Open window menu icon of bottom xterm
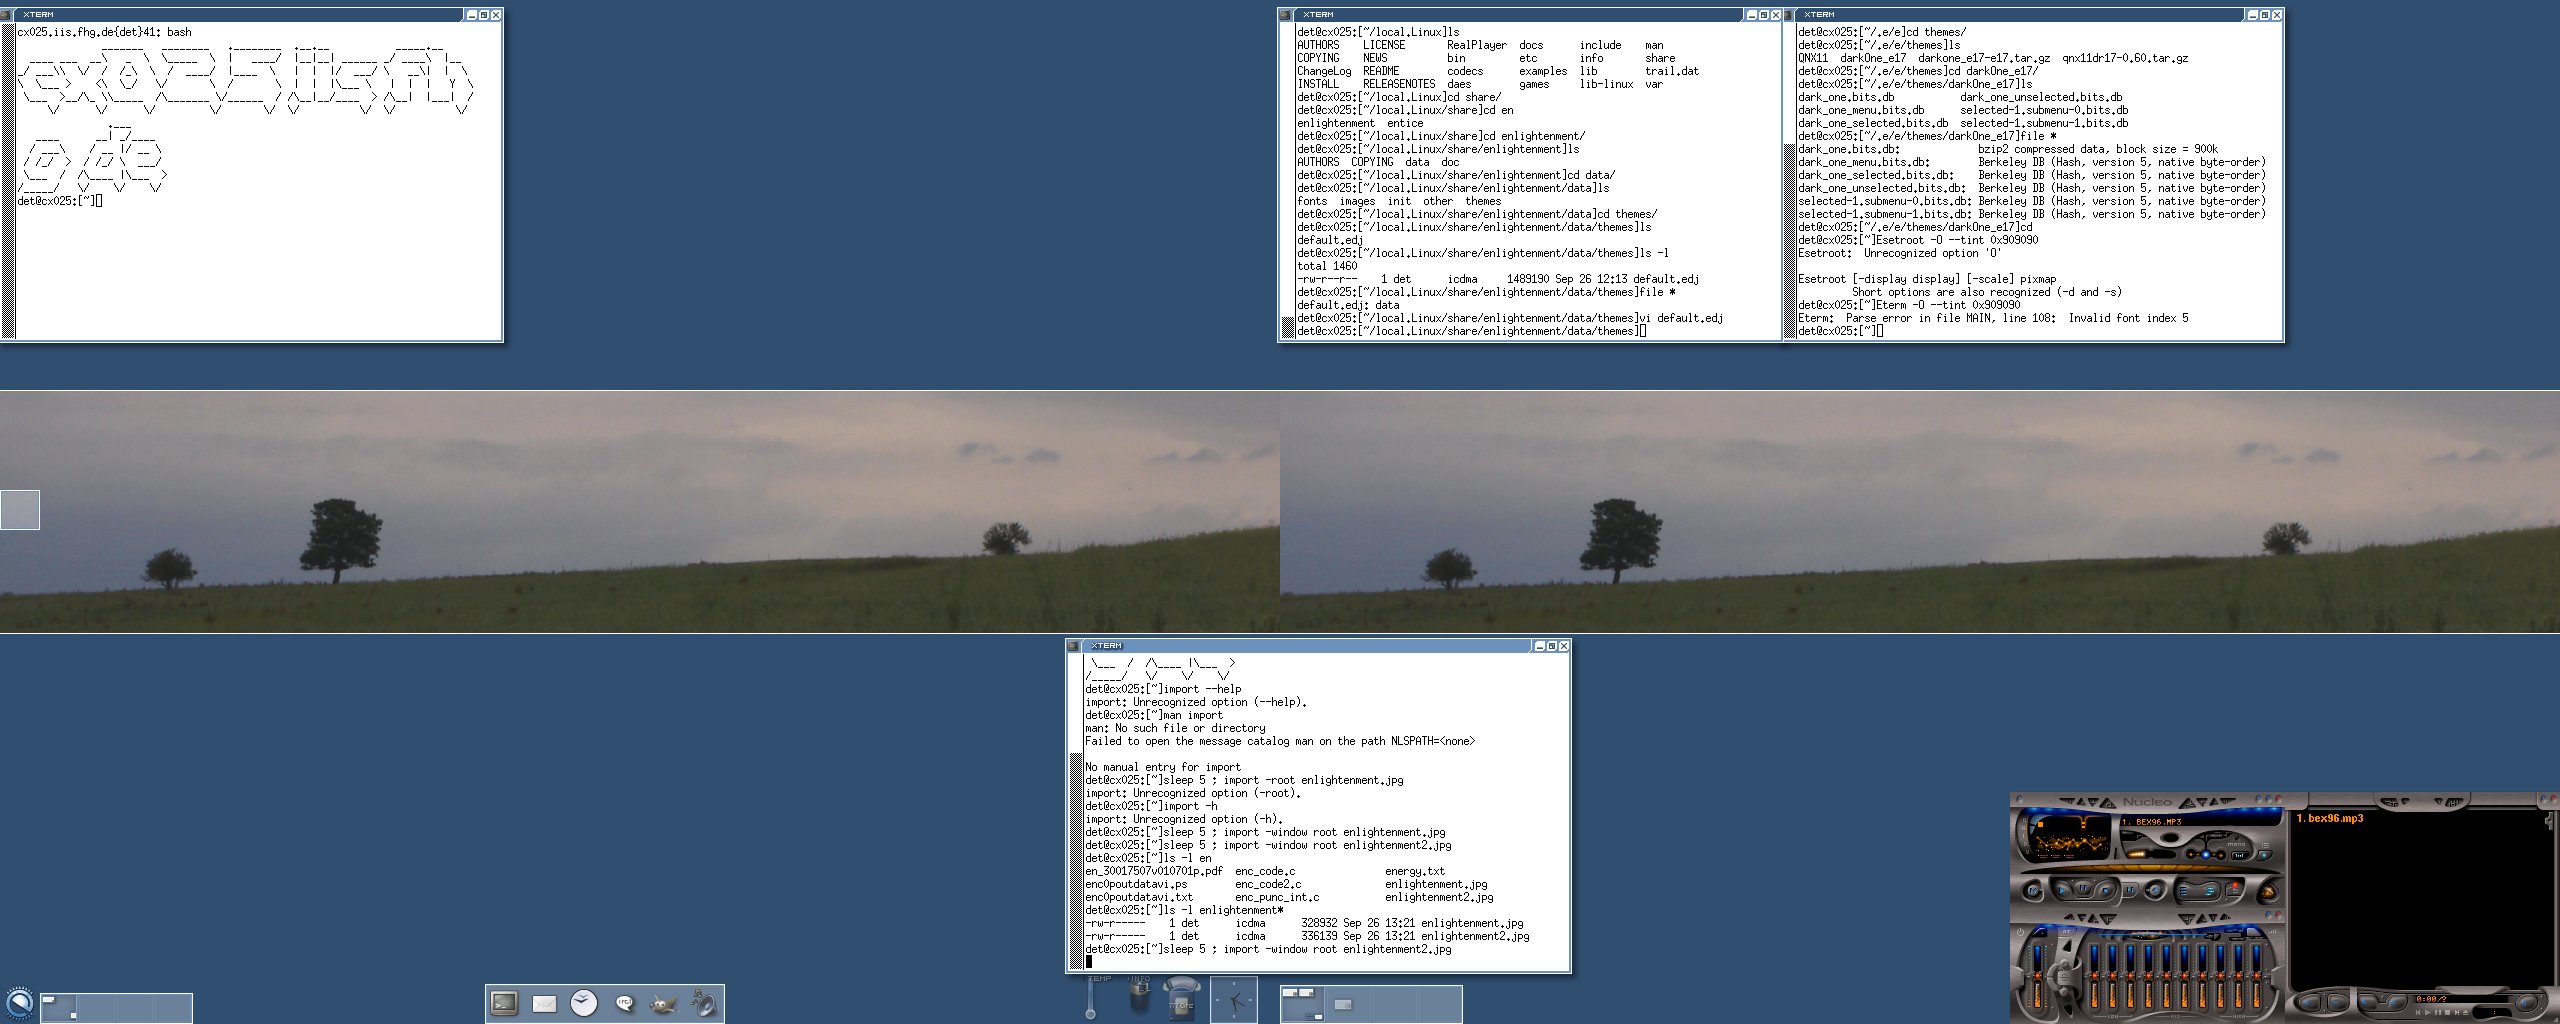This screenshot has width=2560, height=1024. click(1074, 646)
